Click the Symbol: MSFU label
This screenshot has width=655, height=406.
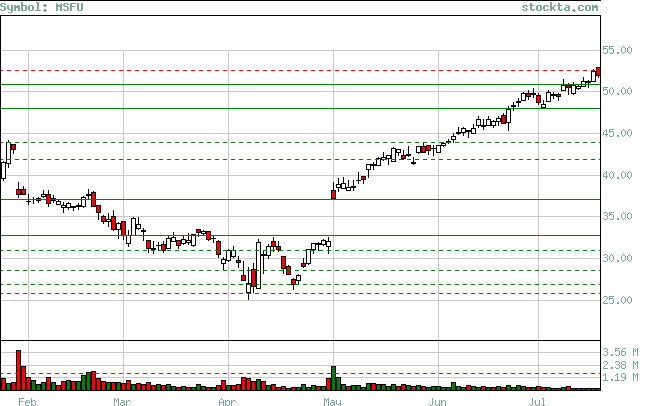pyautogui.click(x=42, y=7)
